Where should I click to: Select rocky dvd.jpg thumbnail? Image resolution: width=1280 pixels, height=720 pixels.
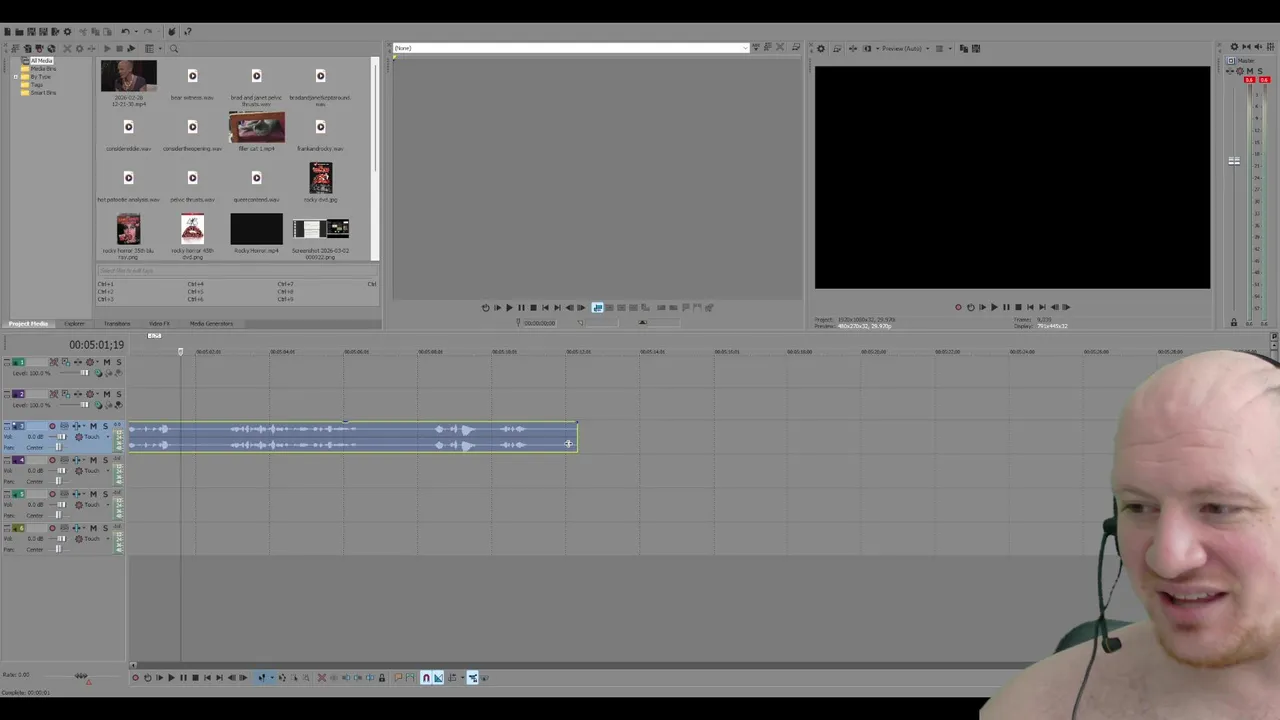320,178
